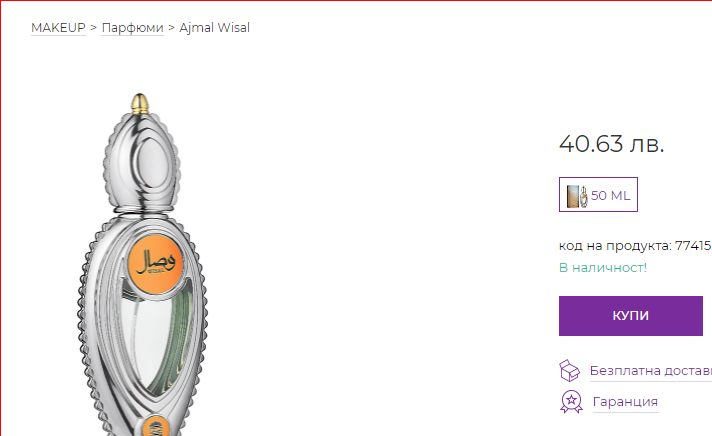Go to MAKEUP breadcrumb home link

pos(58,28)
